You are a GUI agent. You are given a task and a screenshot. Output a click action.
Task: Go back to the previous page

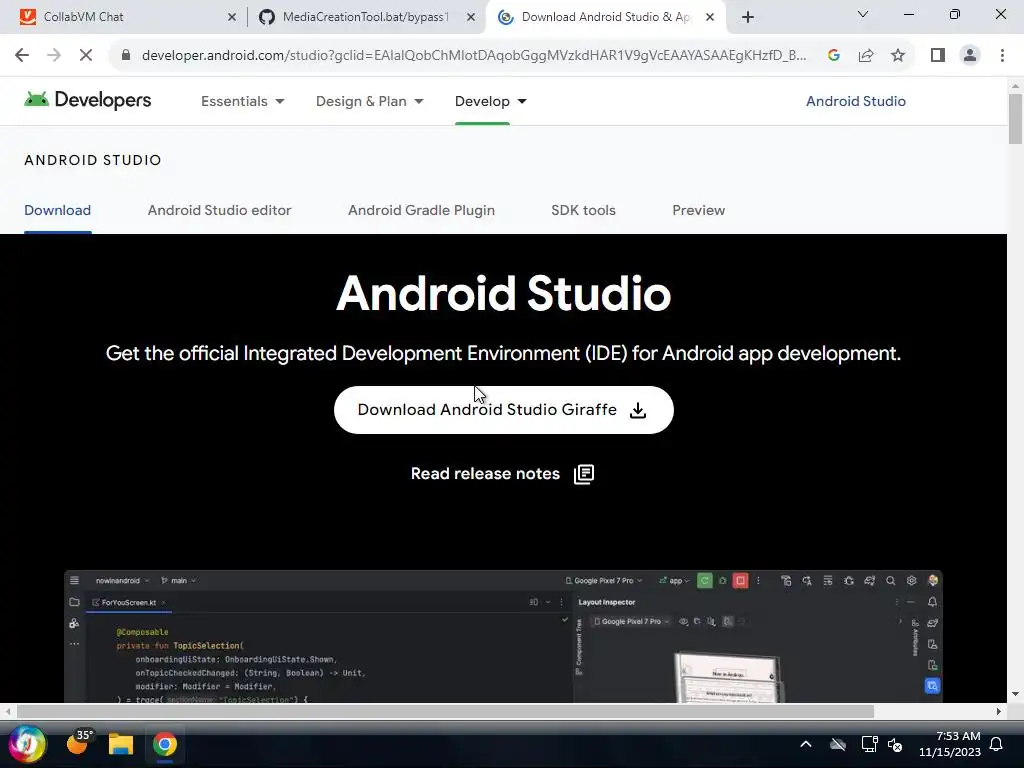[22, 56]
